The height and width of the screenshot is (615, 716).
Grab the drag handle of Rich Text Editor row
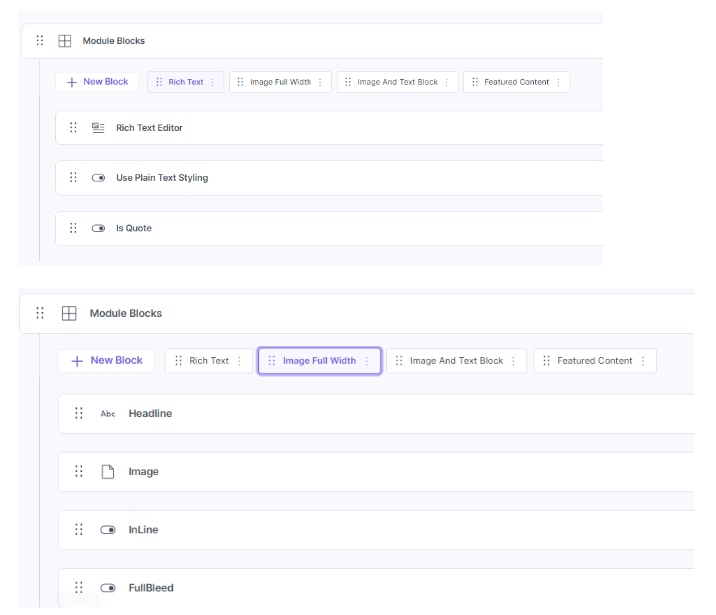coord(73,128)
